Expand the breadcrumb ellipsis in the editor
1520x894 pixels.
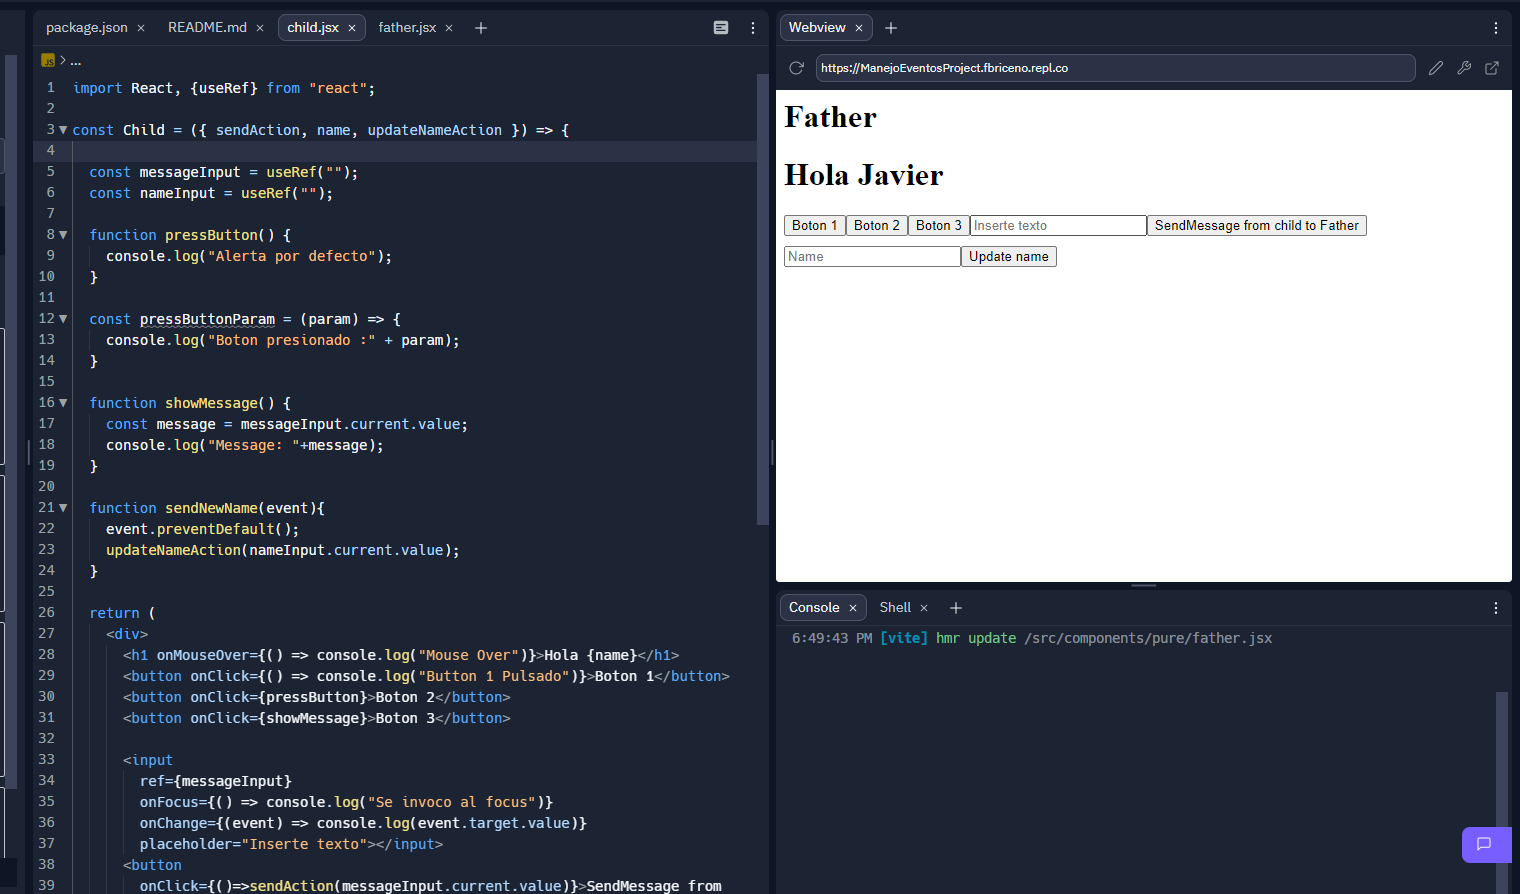tap(75, 60)
